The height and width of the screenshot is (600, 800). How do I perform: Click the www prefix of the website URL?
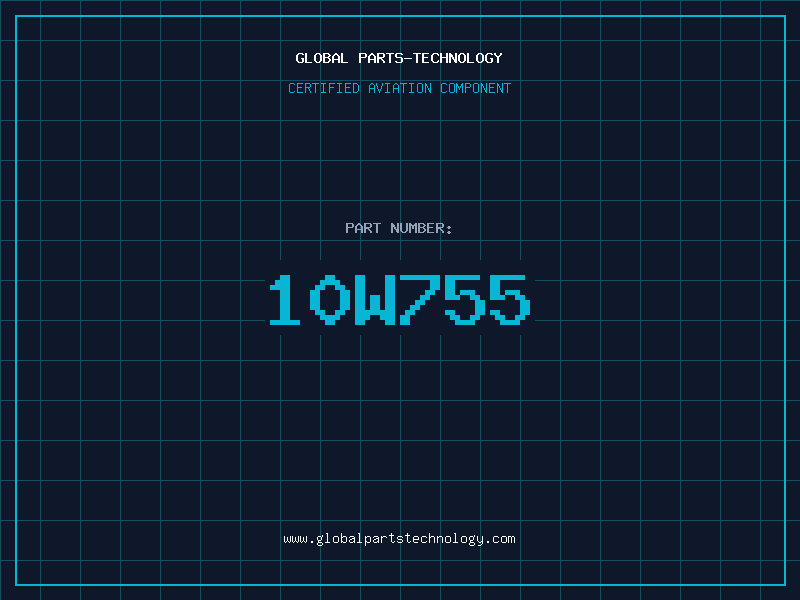295,540
